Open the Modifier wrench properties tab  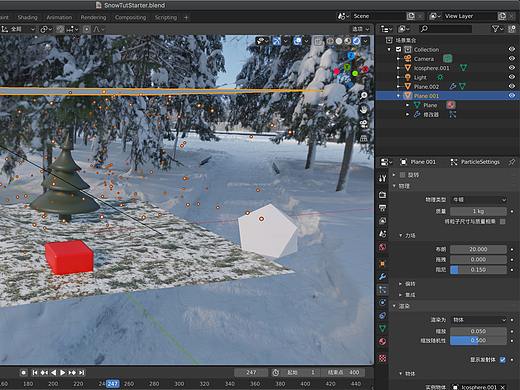pyautogui.click(x=382, y=277)
